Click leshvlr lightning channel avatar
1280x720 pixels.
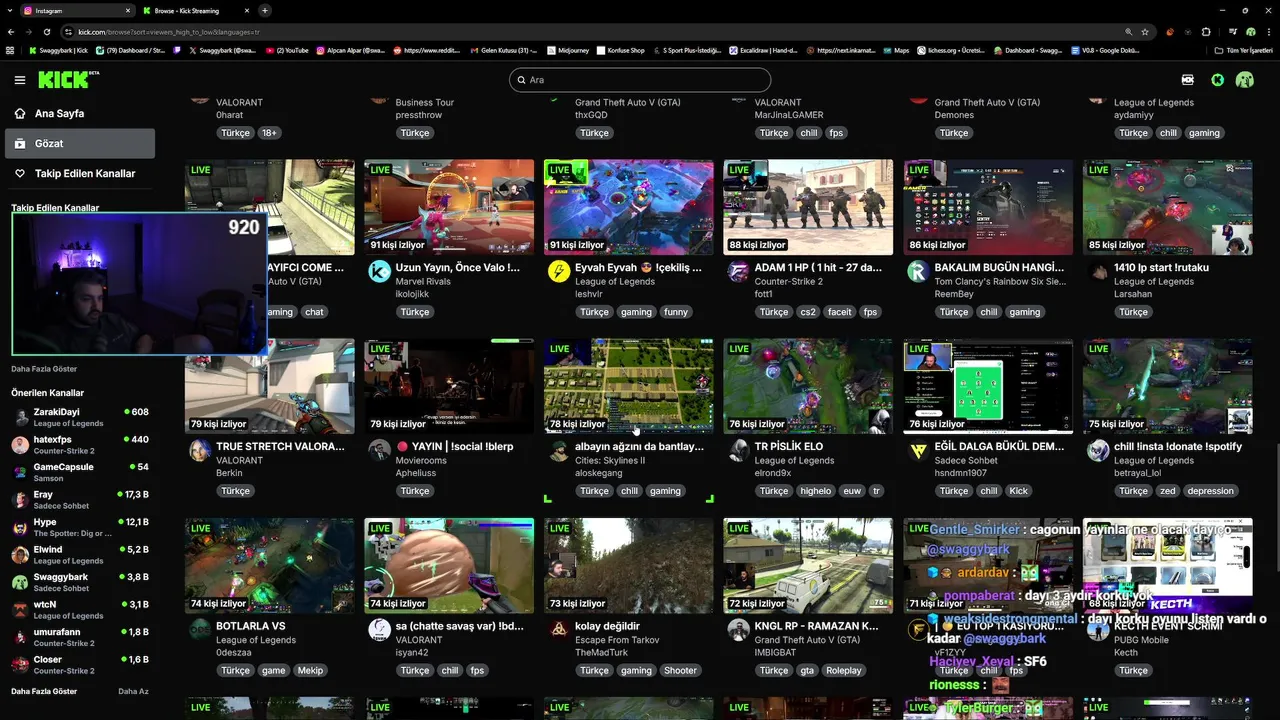pos(559,271)
